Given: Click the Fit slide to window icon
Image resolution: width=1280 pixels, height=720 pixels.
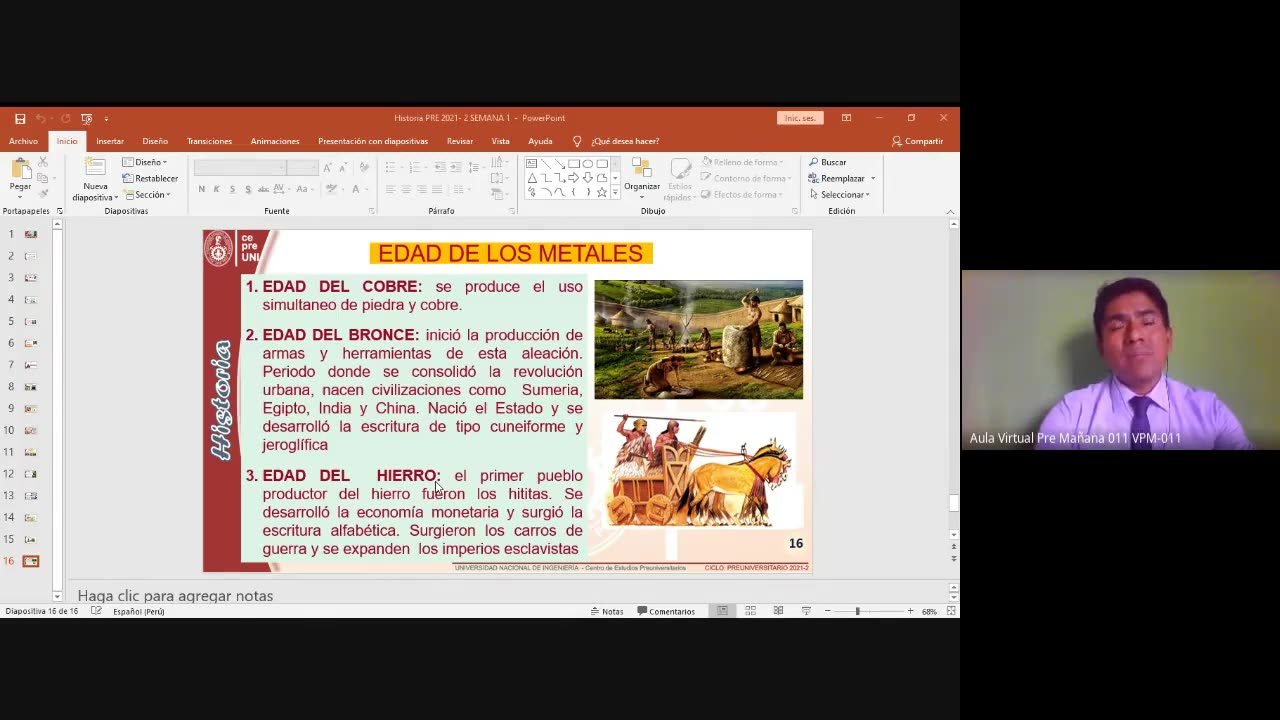Looking at the screenshot, I should pos(951,611).
